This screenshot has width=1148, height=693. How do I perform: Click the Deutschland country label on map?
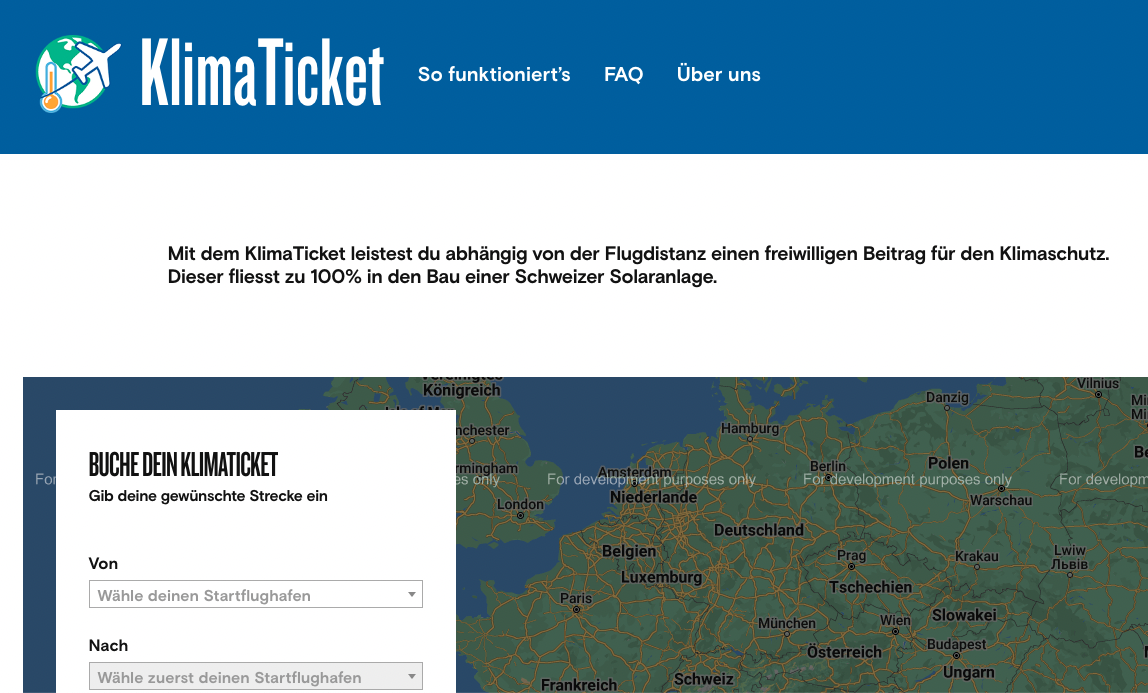(758, 530)
